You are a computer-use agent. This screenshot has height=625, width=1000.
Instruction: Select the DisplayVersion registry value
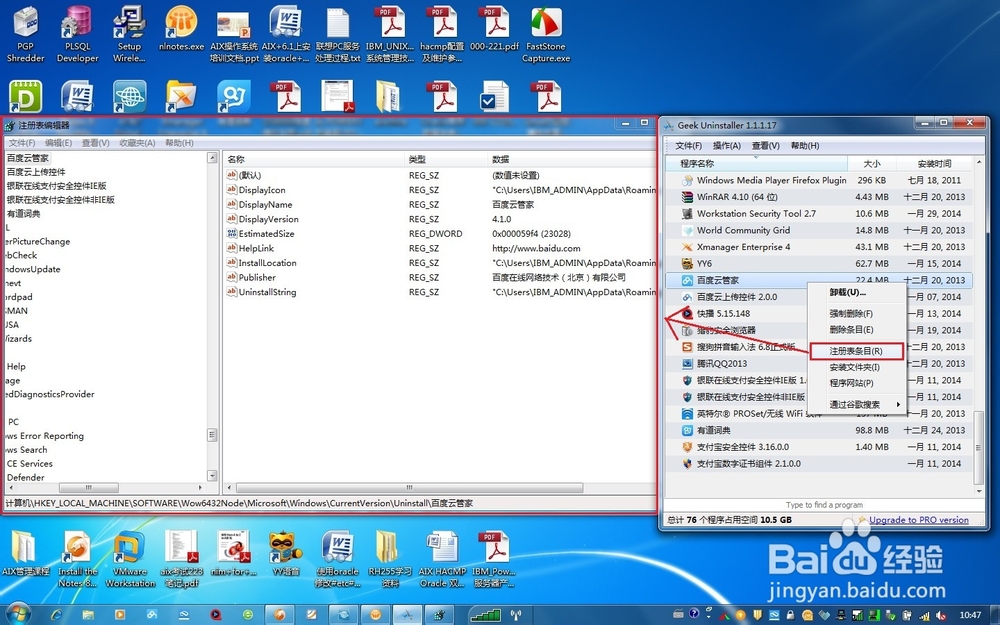(268, 219)
